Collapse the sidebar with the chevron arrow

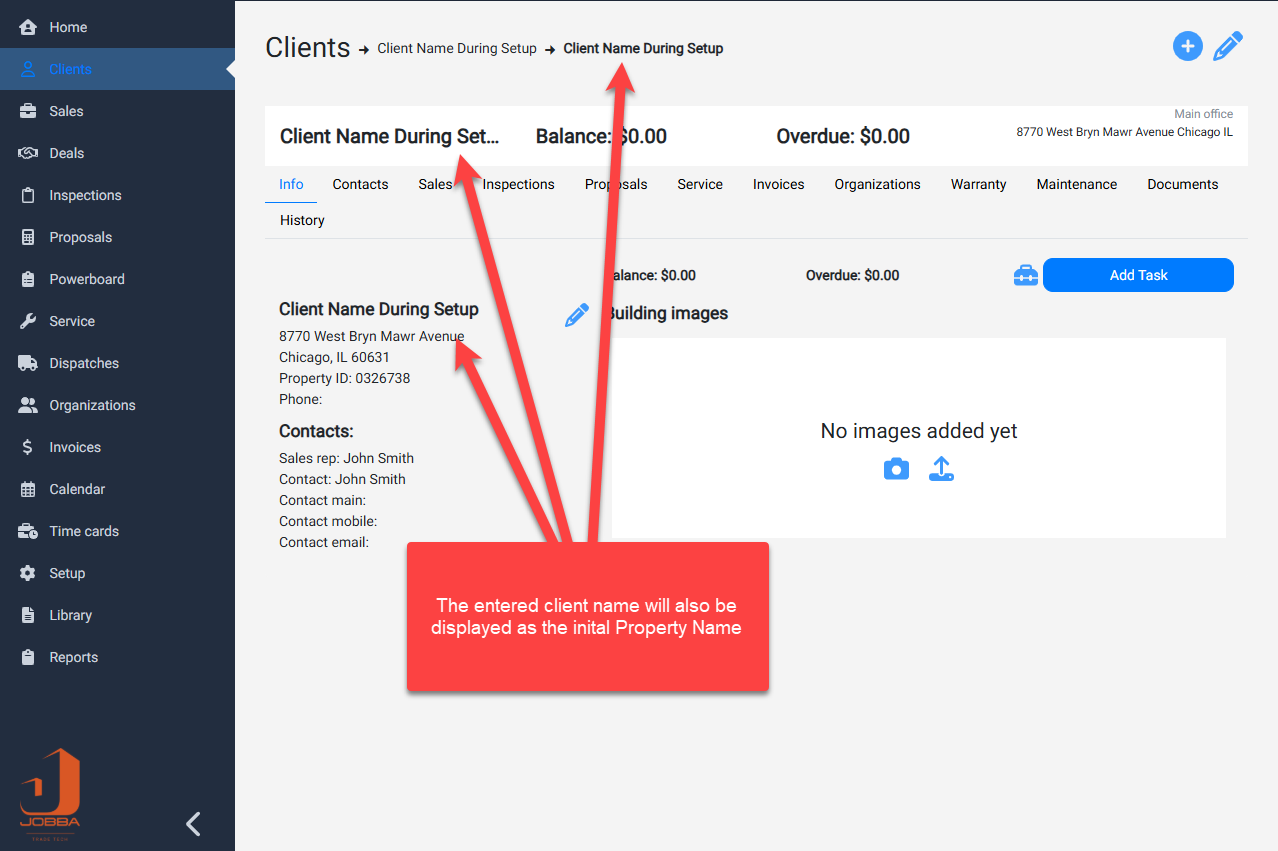tap(194, 823)
